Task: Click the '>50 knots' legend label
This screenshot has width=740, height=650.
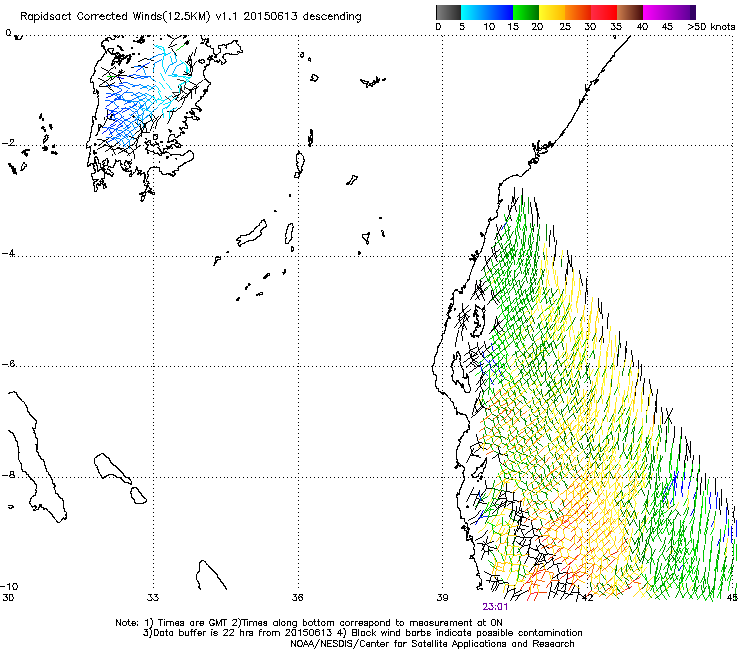Action: (x=711, y=27)
